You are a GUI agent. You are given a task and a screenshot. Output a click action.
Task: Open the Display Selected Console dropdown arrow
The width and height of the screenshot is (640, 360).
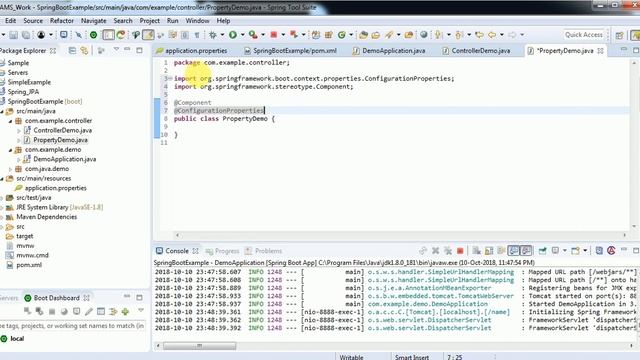564,251
